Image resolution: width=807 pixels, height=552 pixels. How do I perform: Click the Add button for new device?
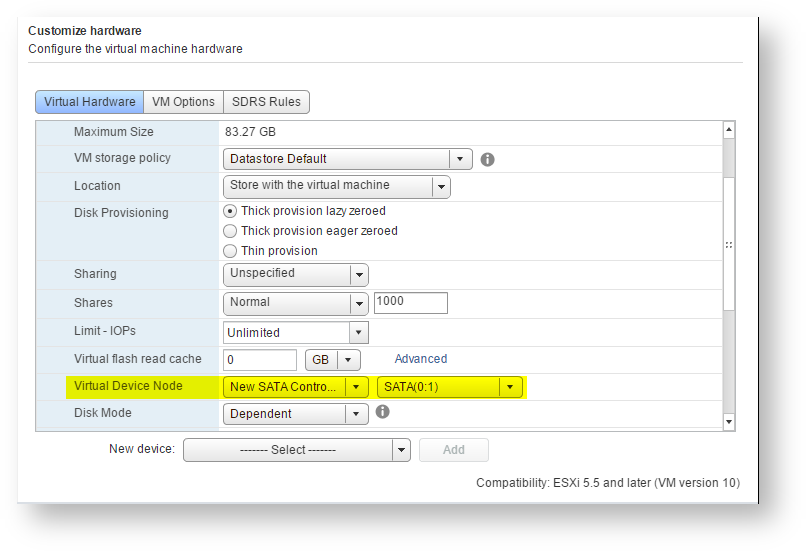coord(453,450)
